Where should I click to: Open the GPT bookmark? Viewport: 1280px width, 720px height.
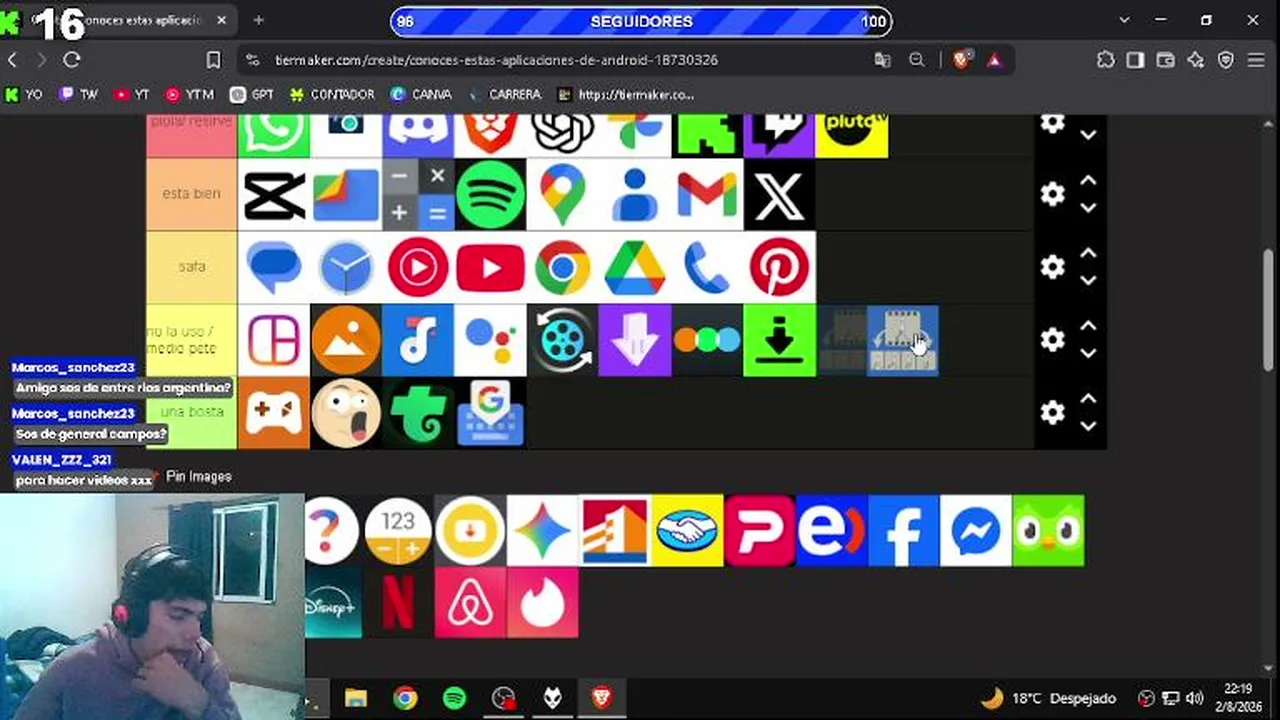pos(252,95)
